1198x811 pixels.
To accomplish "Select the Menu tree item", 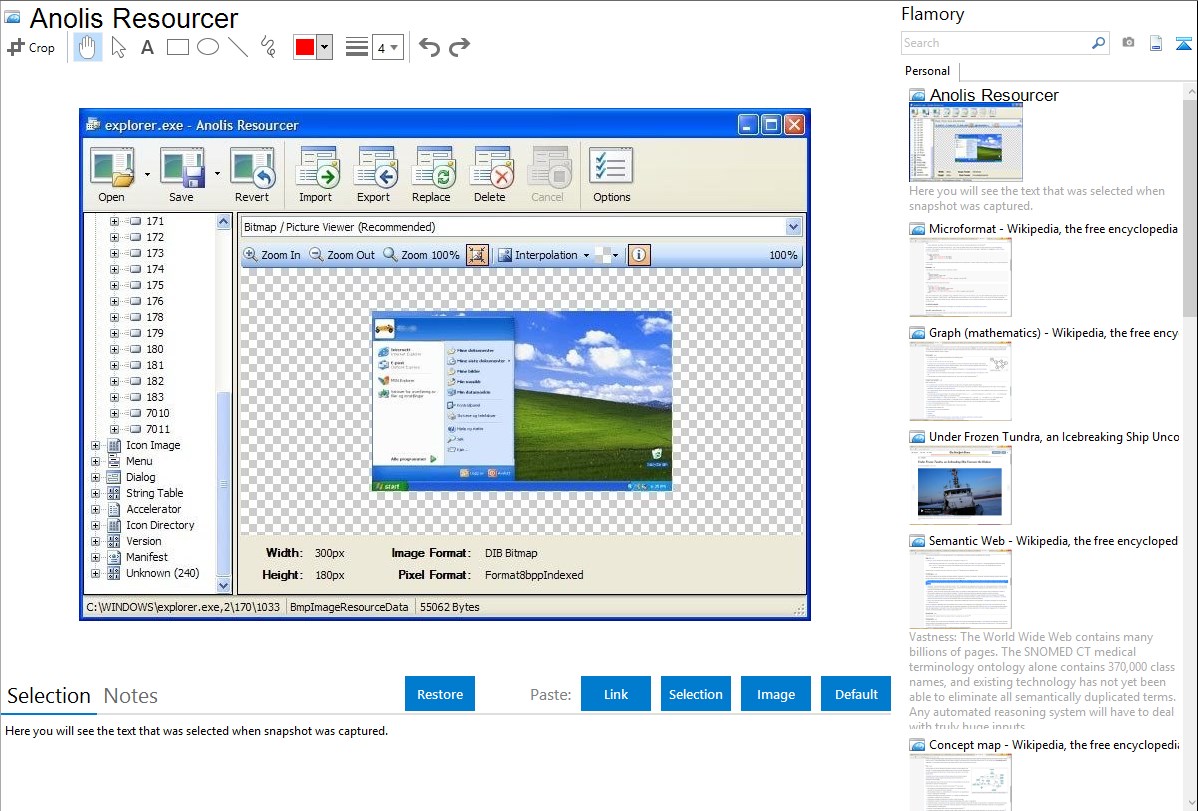I will click(139, 462).
